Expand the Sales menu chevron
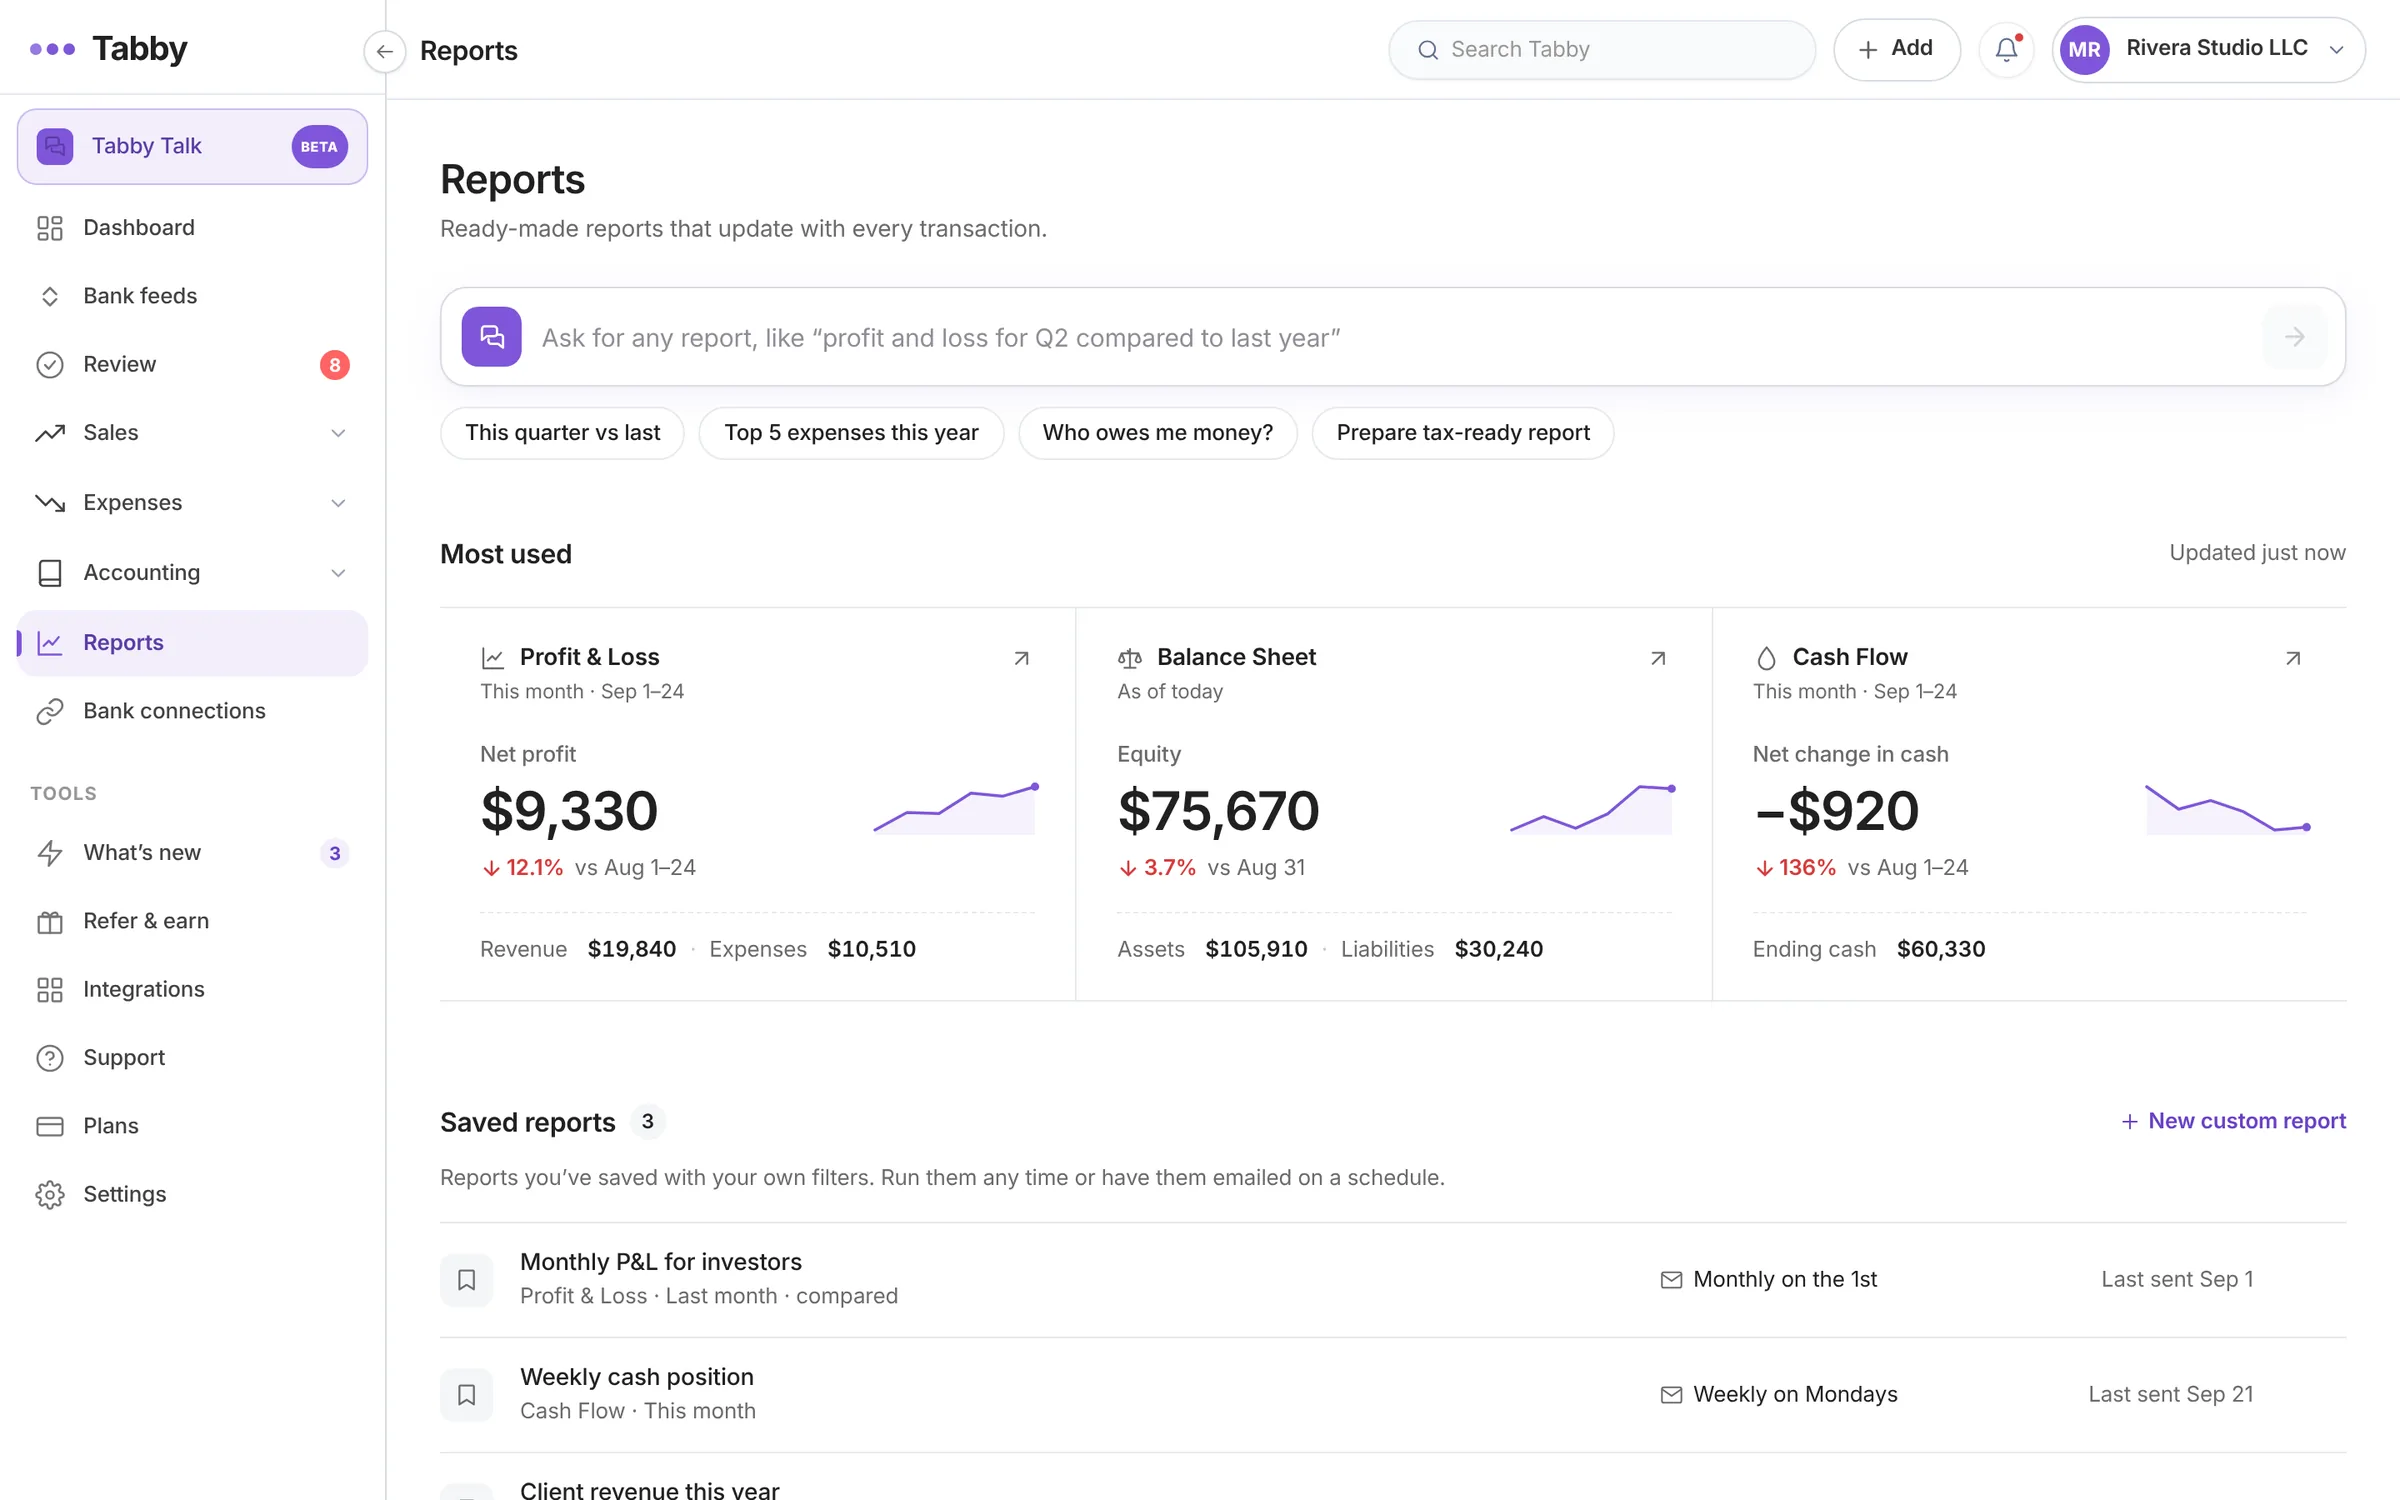The height and width of the screenshot is (1500, 2400). click(338, 433)
